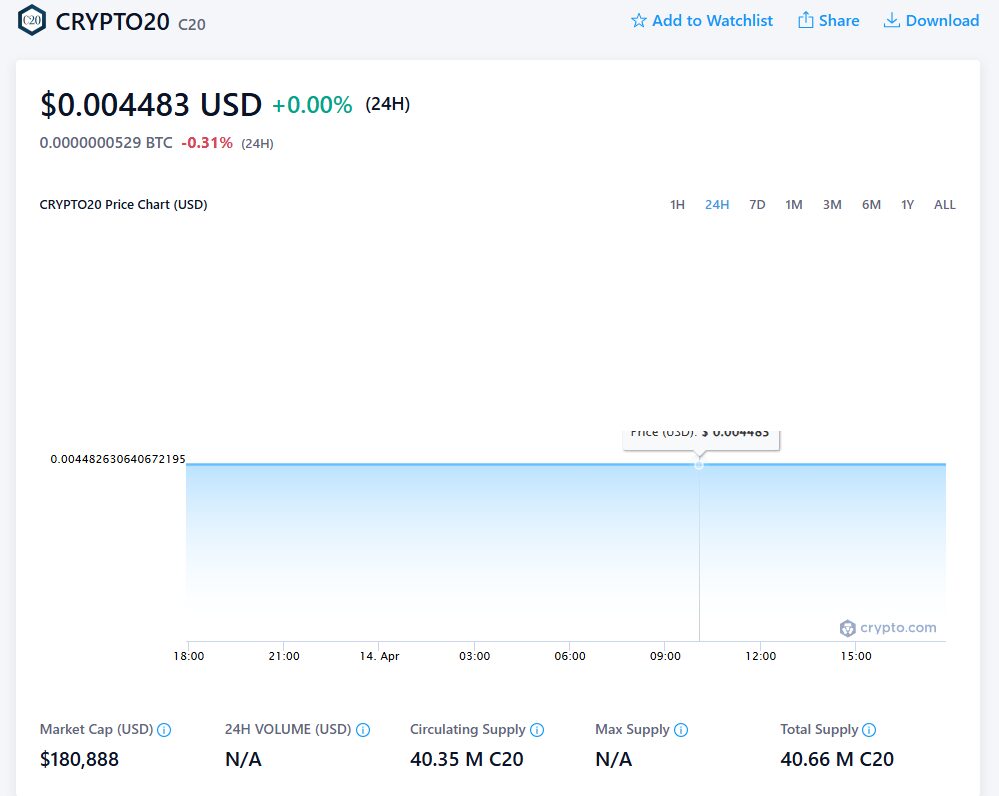
Task: Select the 1H chart range
Action: click(677, 205)
